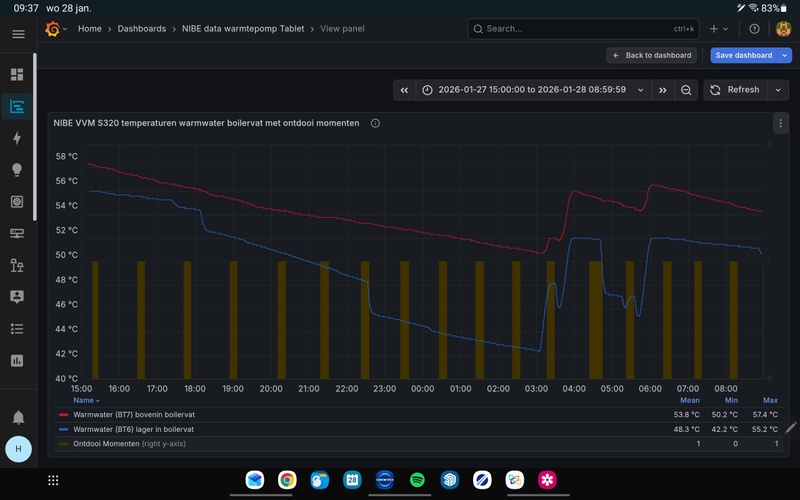Shift time range forward with double-right arrows
800x500 pixels.
(x=662, y=90)
